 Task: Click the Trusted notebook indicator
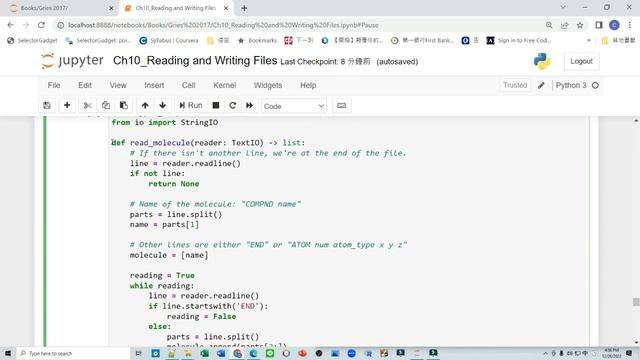[x=515, y=85]
